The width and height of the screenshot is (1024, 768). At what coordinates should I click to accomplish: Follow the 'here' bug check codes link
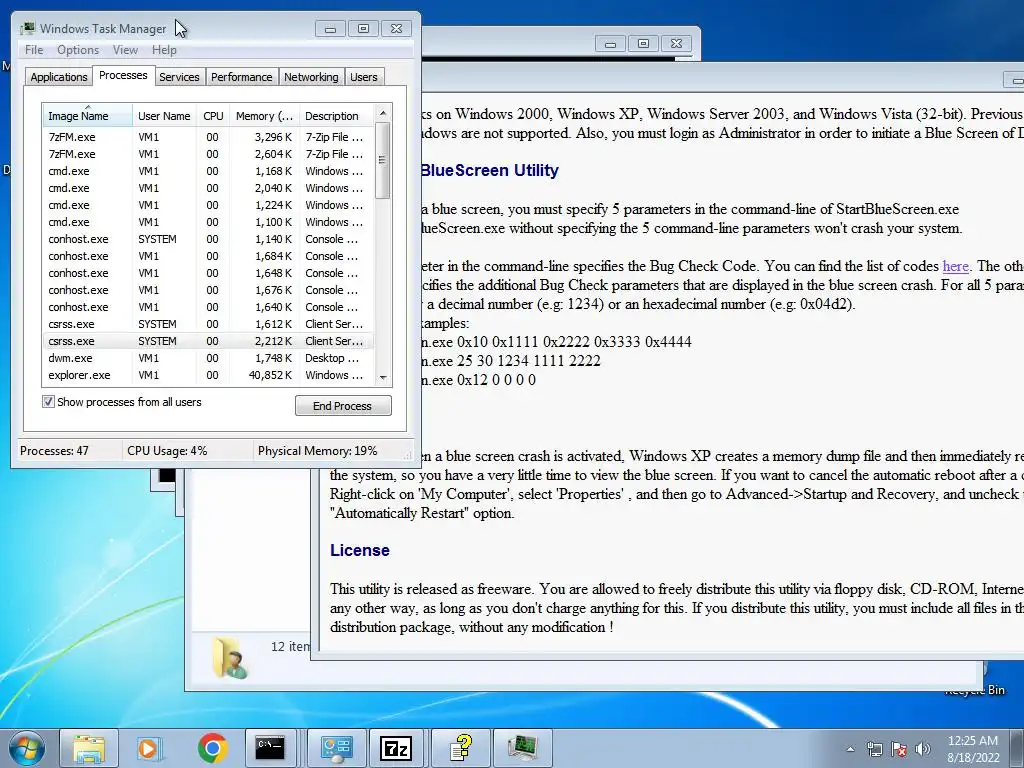[x=955, y=266]
